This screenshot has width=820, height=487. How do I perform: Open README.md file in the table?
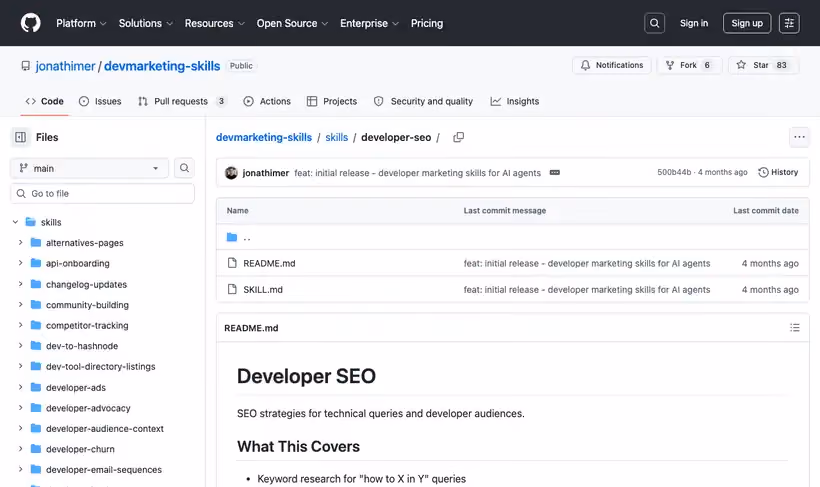tap(269, 263)
